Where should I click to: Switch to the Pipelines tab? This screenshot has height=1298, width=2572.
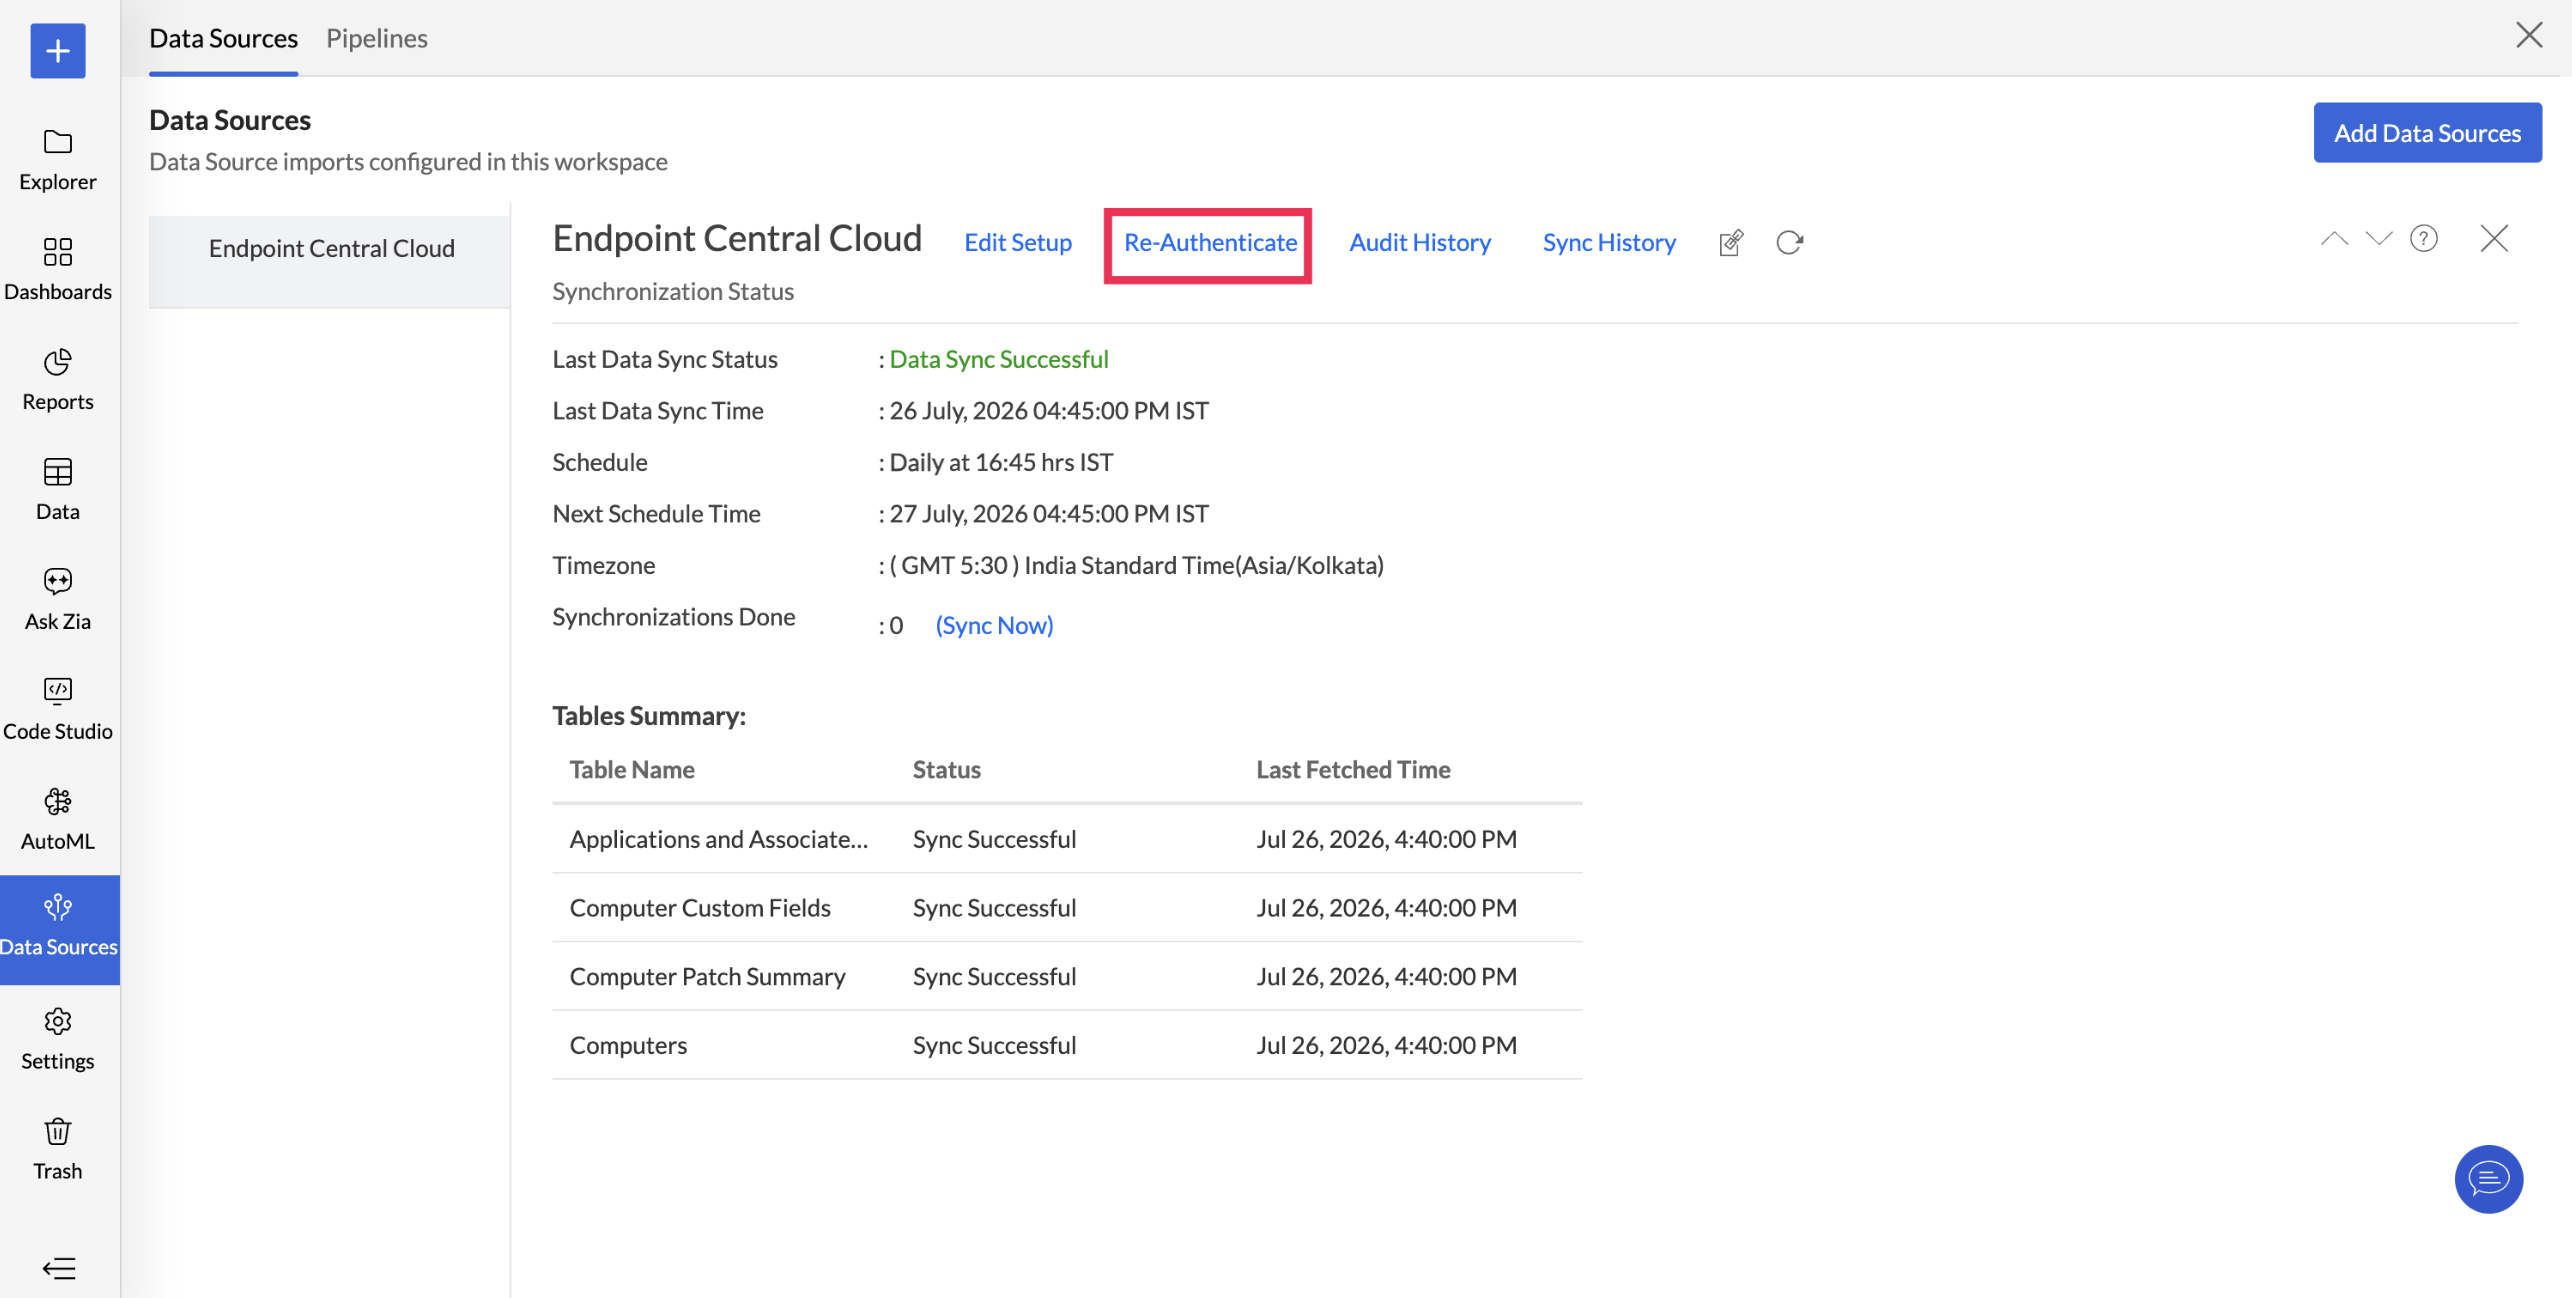pos(377,38)
